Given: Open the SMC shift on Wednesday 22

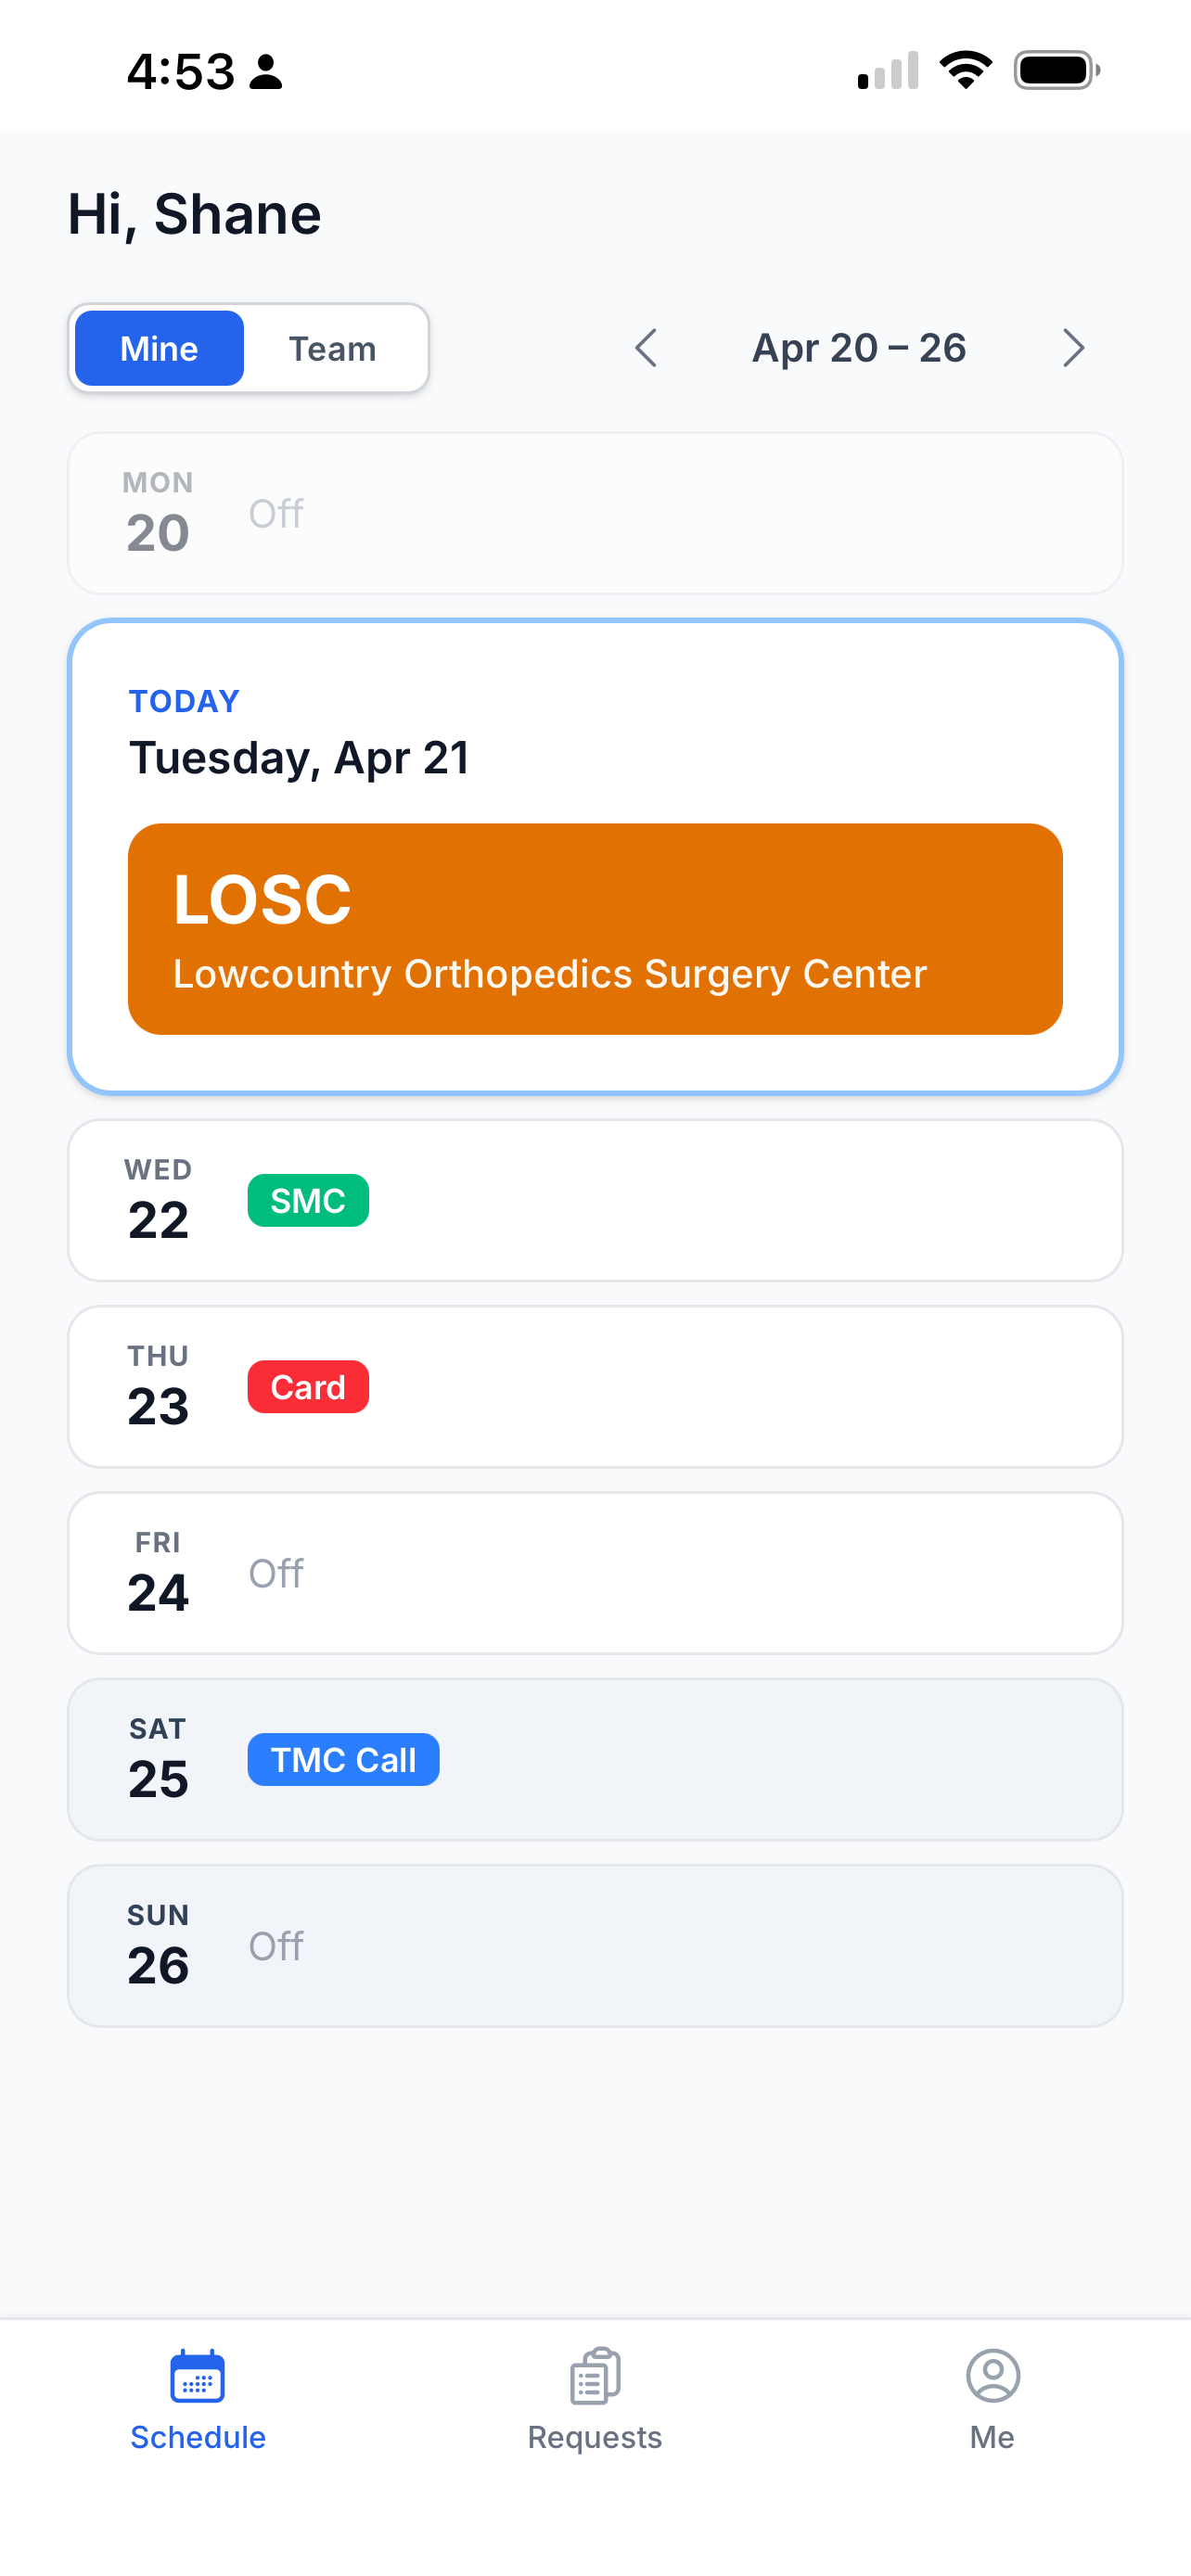Looking at the screenshot, I should click(x=307, y=1200).
